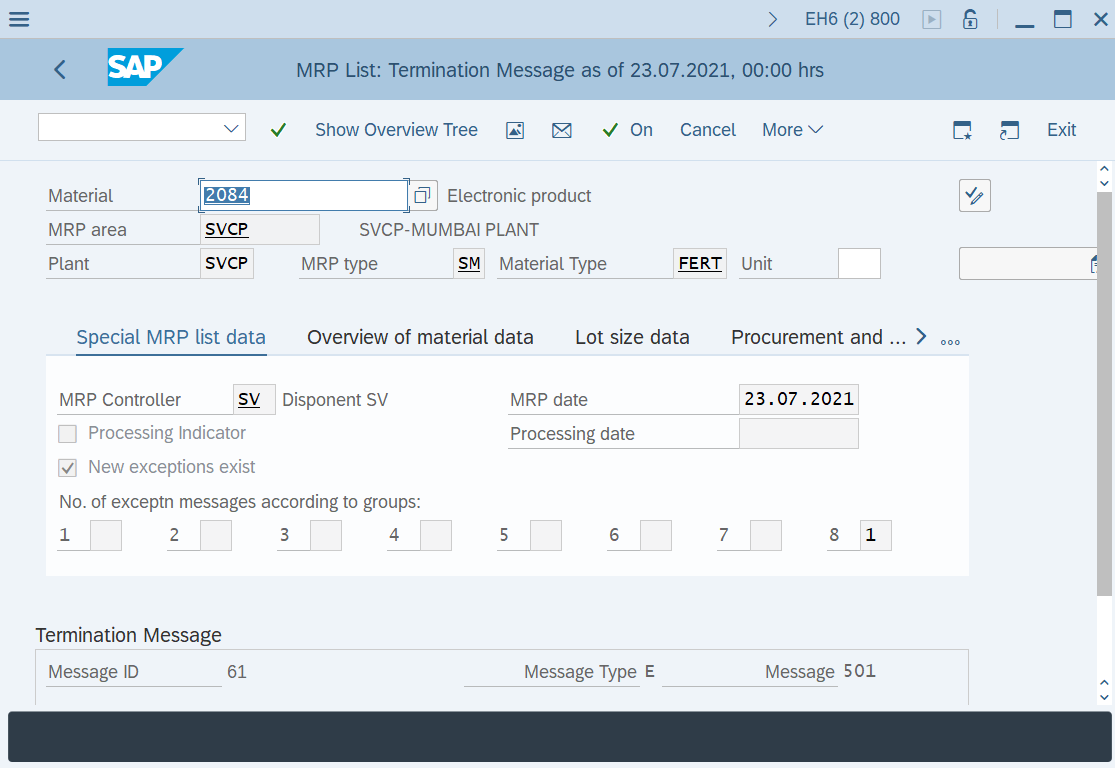Image resolution: width=1115 pixels, height=768 pixels.
Task: Click Show Overview Tree
Action: click(396, 130)
